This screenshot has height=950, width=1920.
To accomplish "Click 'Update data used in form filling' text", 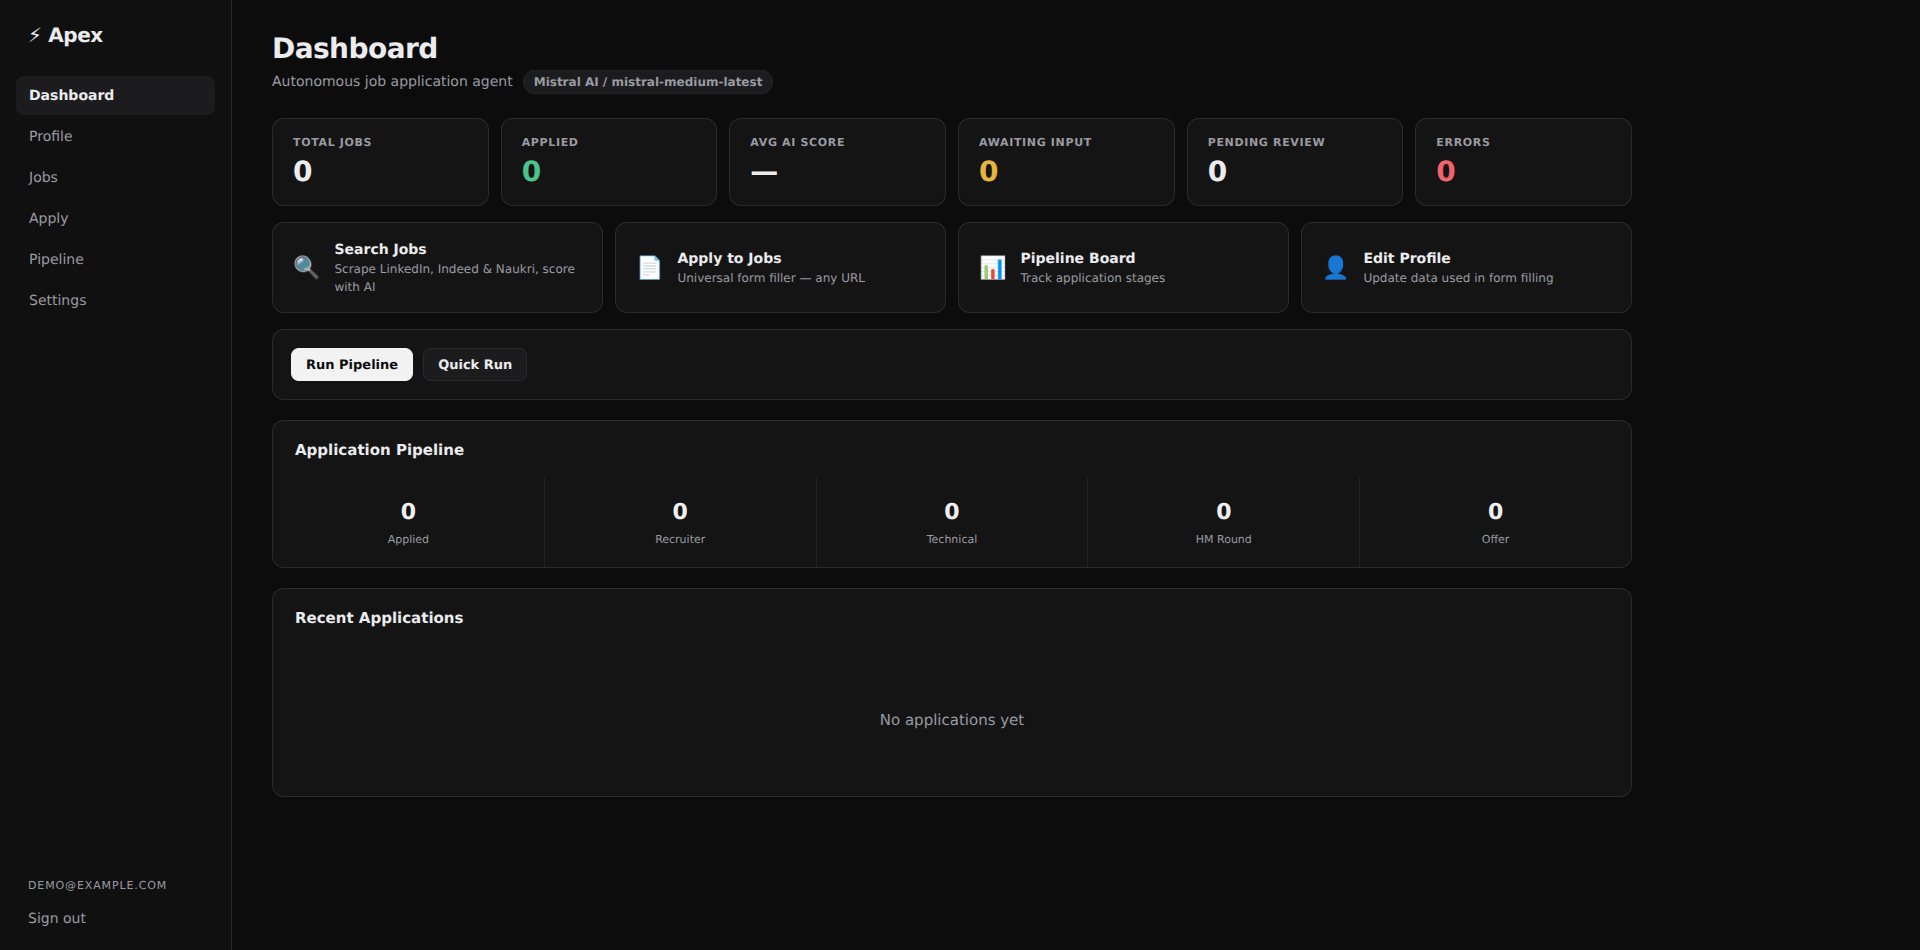I will point(1458,278).
